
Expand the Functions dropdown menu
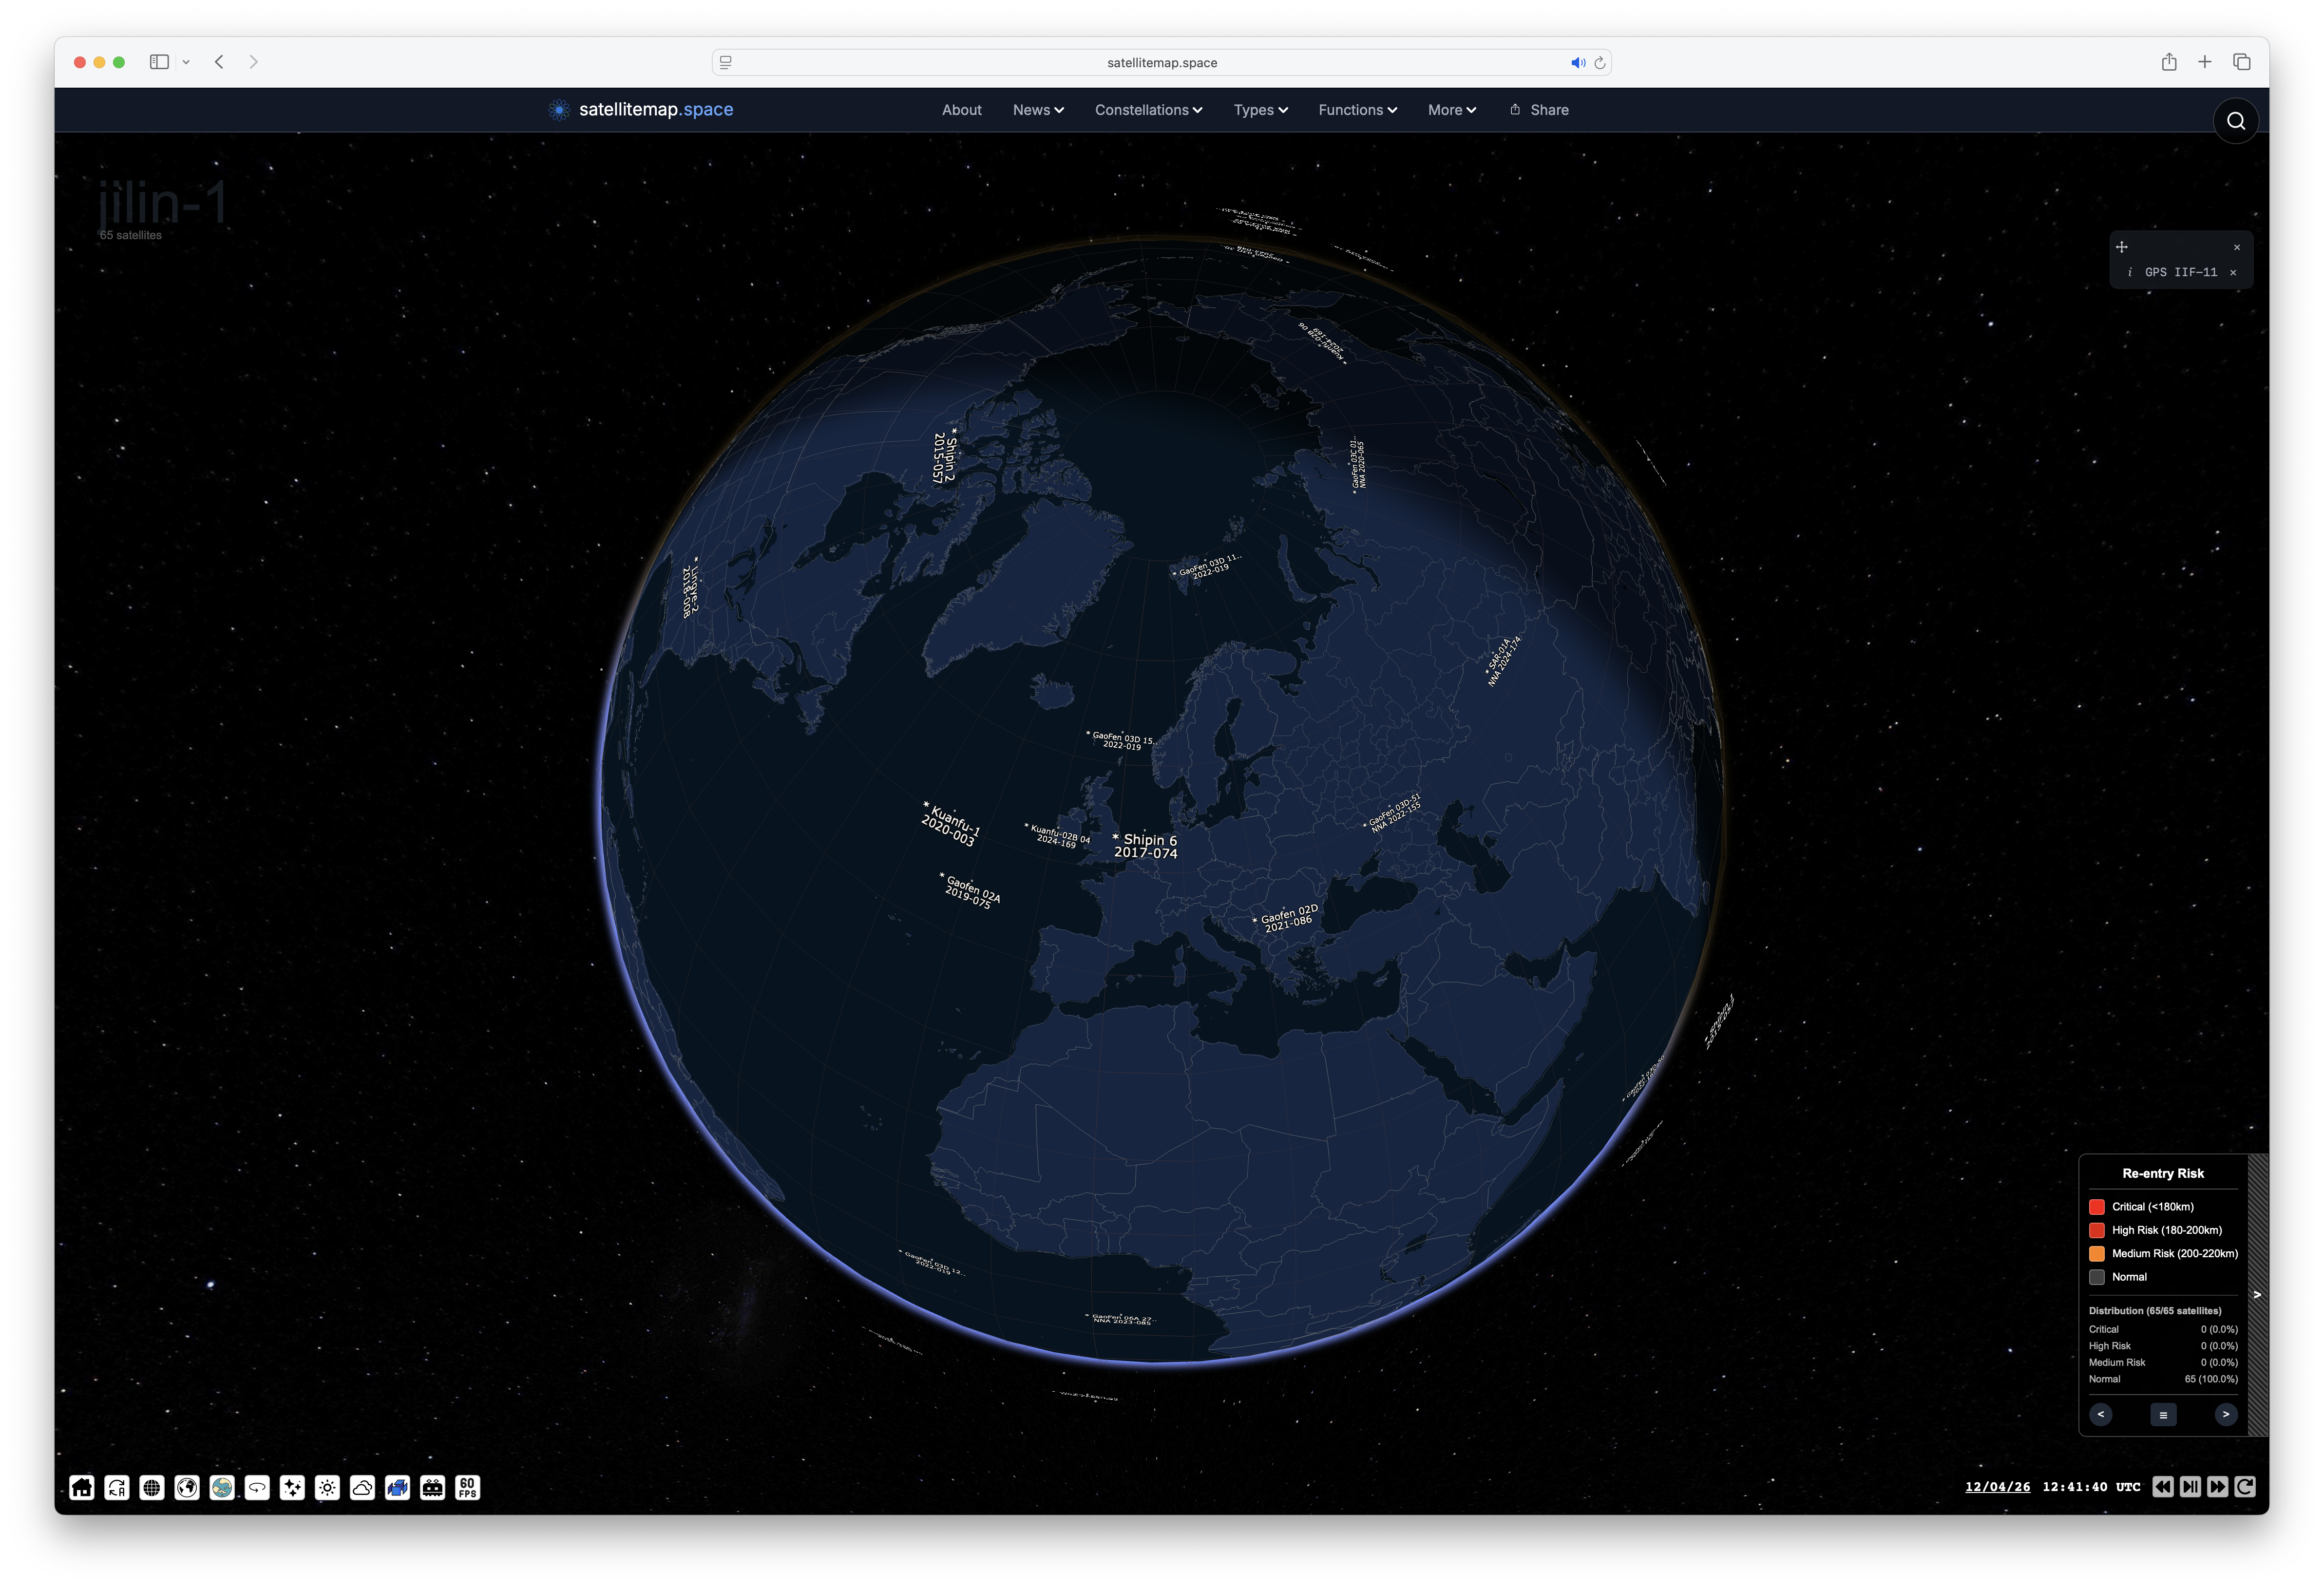[x=1357, y=110]
